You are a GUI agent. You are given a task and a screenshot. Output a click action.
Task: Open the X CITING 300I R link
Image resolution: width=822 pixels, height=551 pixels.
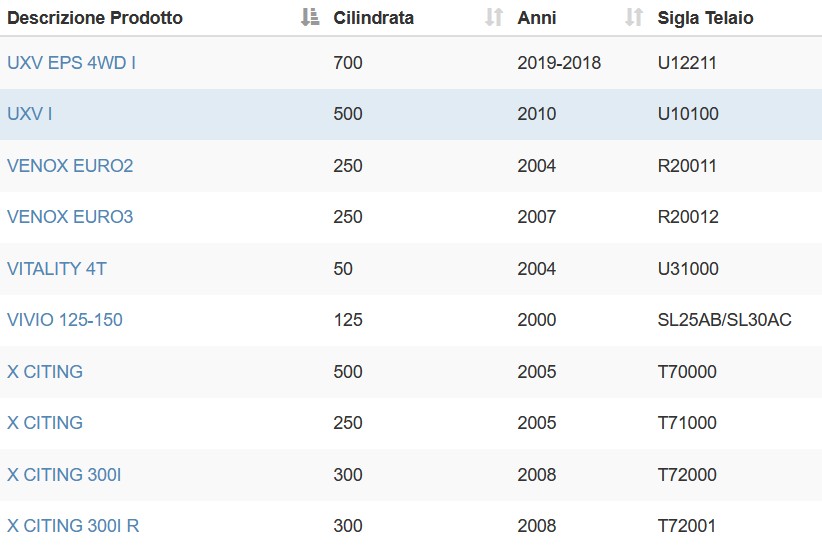(73, 525)
